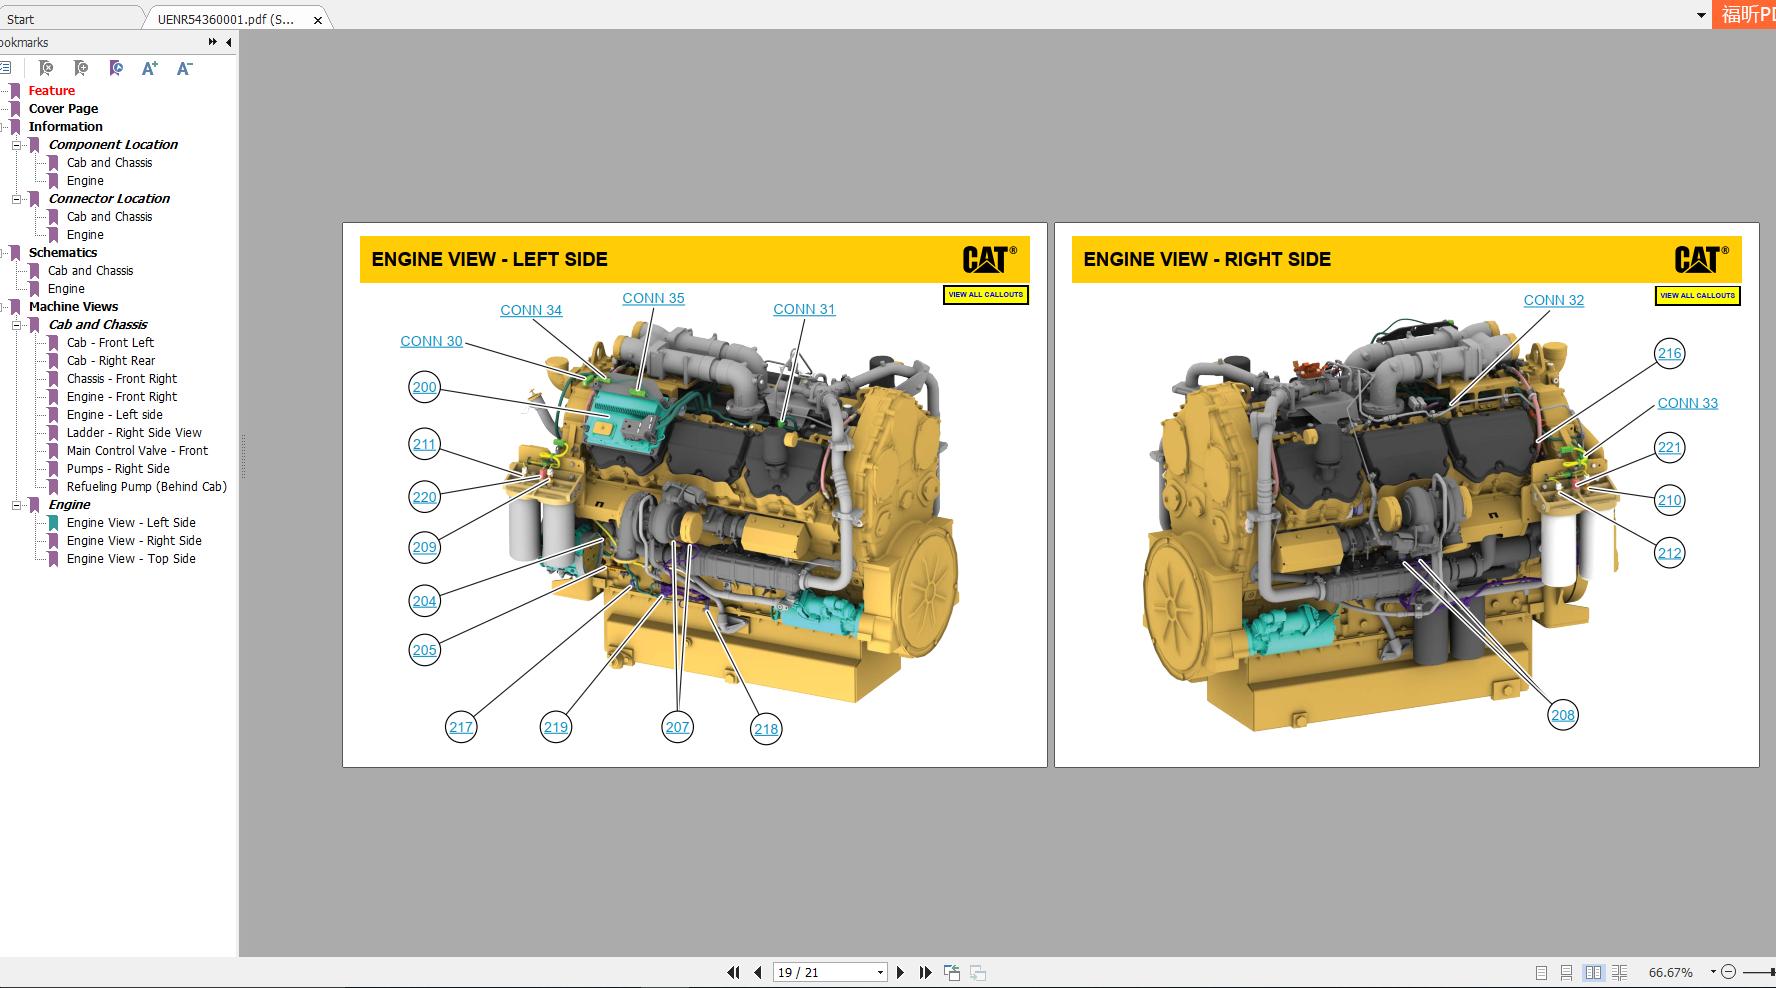1776x988 pixels.
Task: Switch to Single Page view mode
Action: [1542, 972]
